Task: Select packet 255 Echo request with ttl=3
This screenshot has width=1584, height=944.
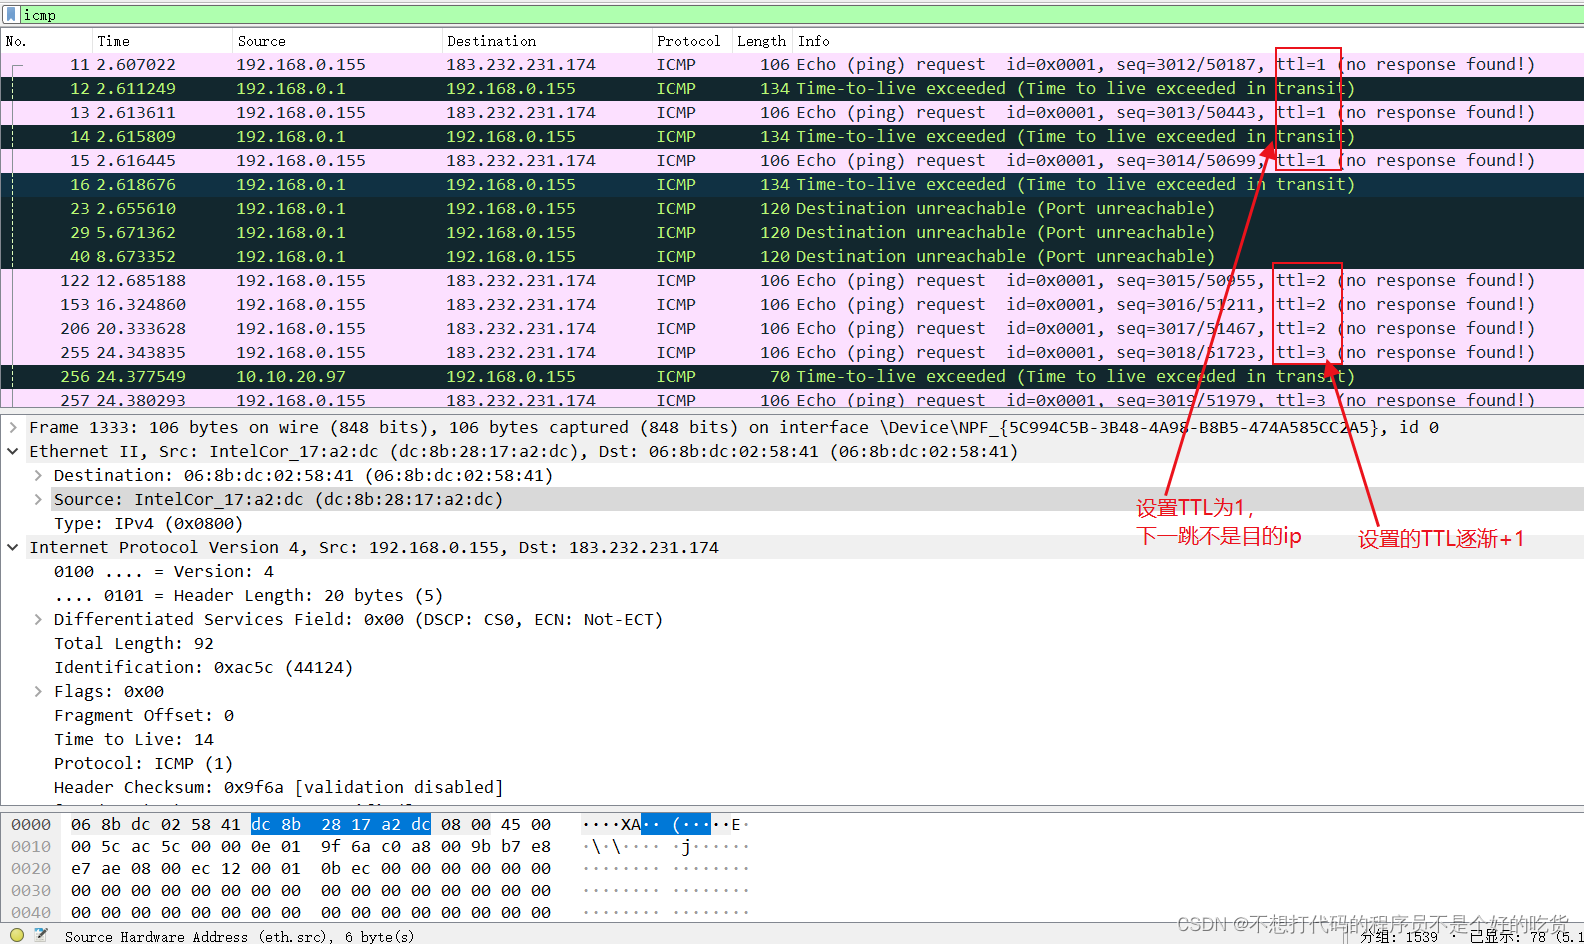Action: click(x=792, y=352)
